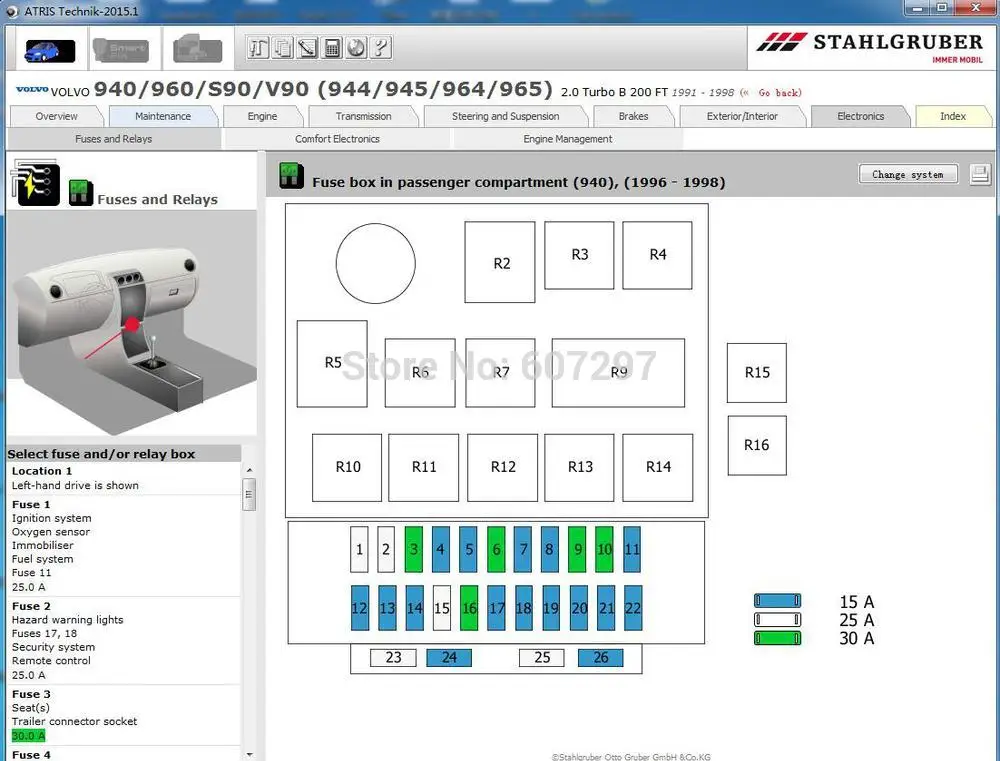Viewport: 1000px width, 761px height.
Task: Click highlighted 30.0 A value for Fuse 3
Action: [29, 735]
